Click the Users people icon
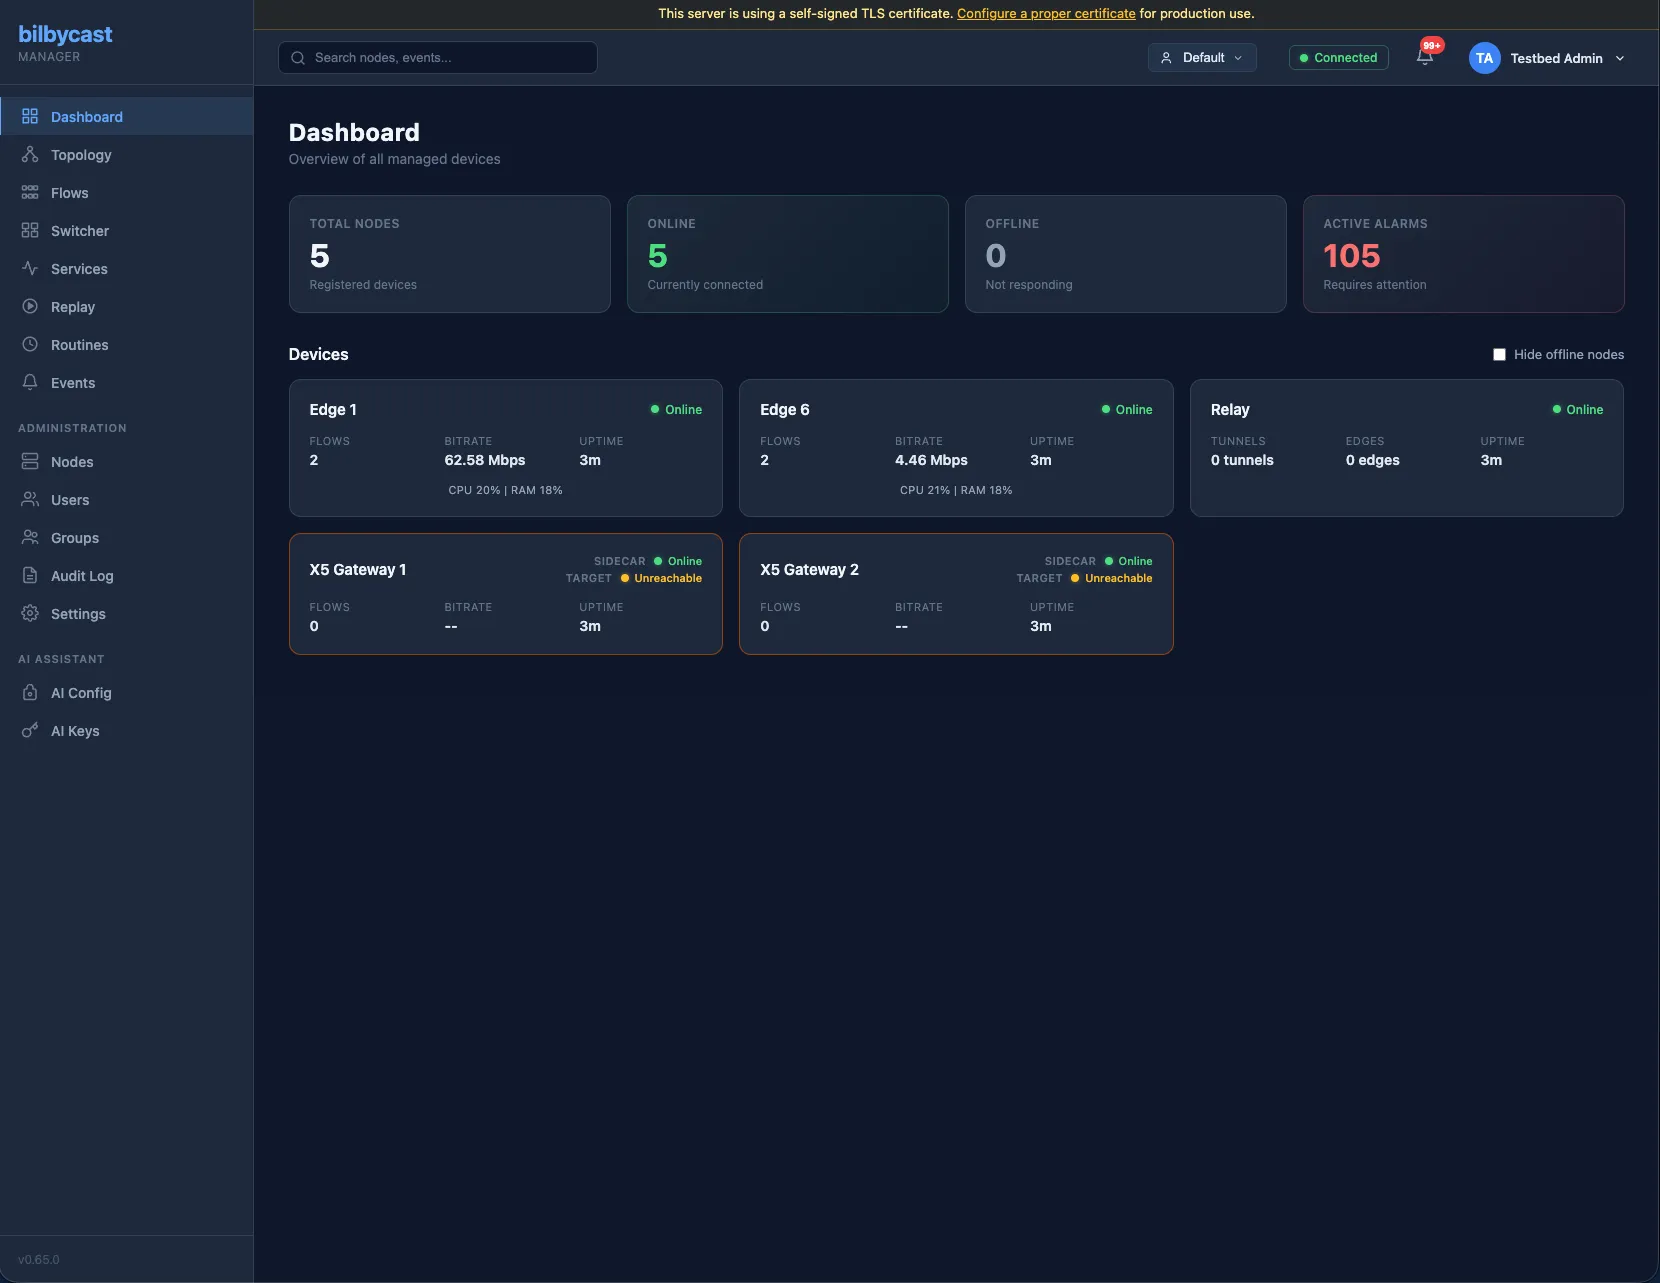Screen dimensions: 1660x1283 tap(30, 499)
